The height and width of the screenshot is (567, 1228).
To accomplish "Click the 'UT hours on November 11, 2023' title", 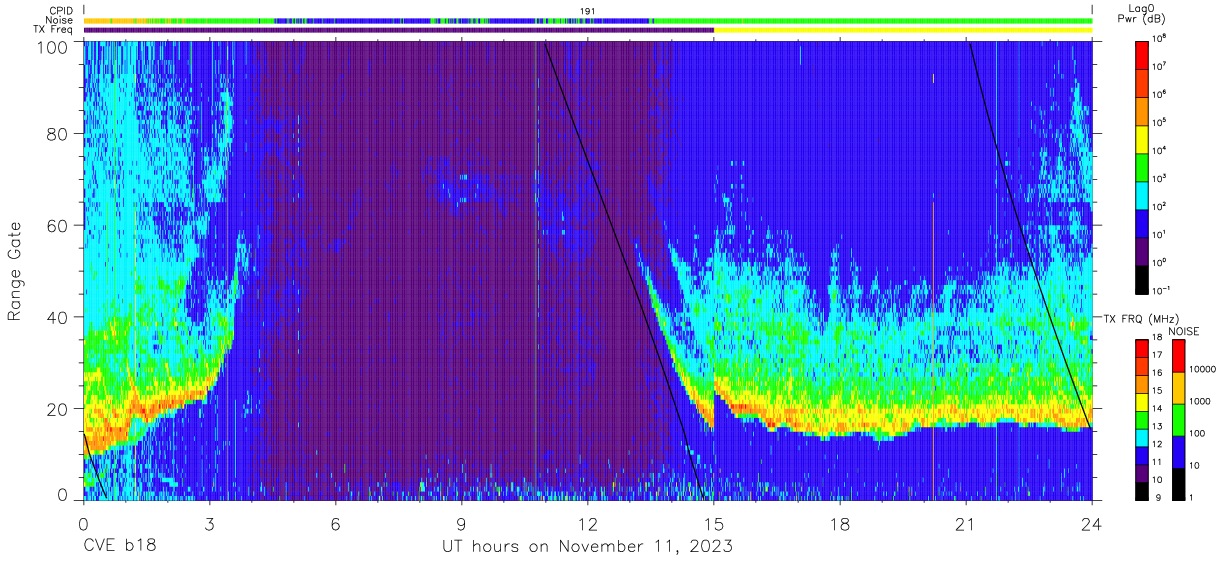I will 588,546.
